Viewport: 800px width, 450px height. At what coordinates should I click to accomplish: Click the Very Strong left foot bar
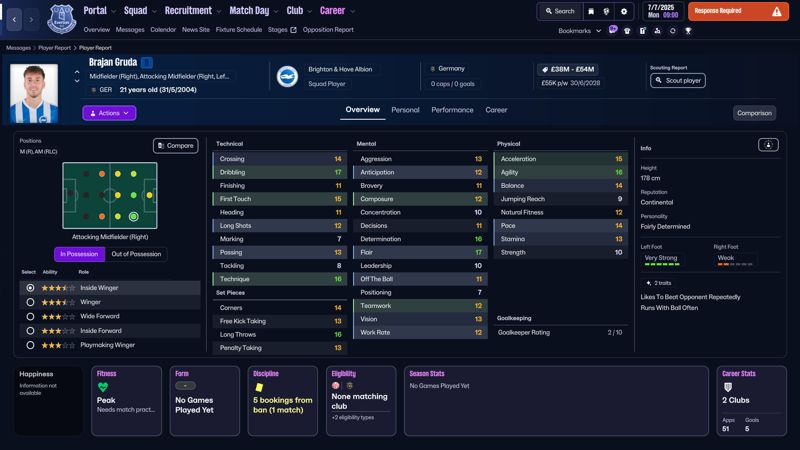(x=662, y=264)
